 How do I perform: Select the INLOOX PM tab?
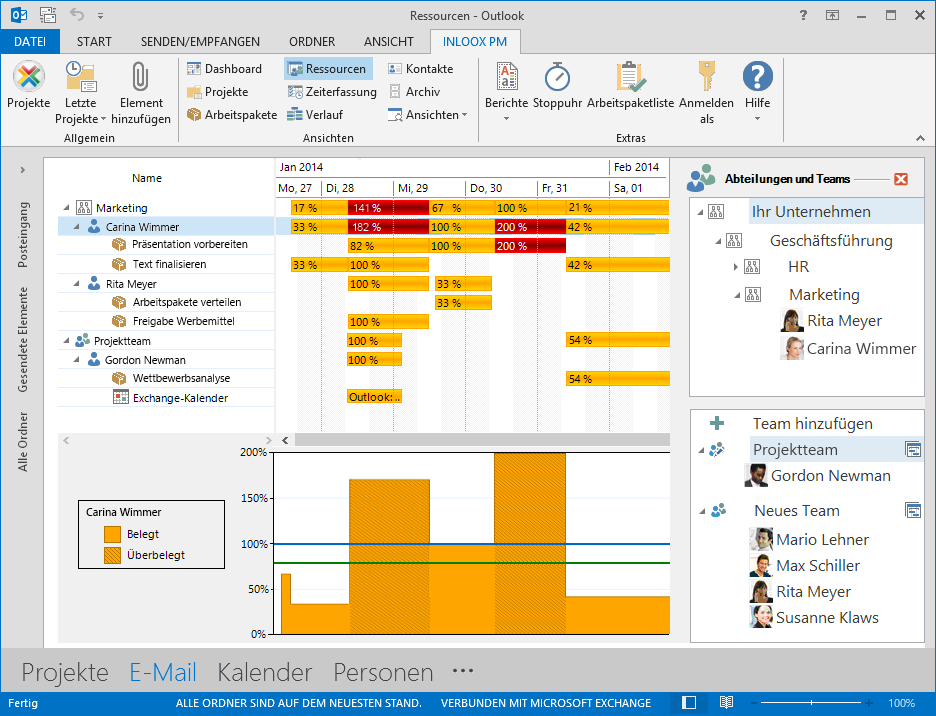[475, 42]
